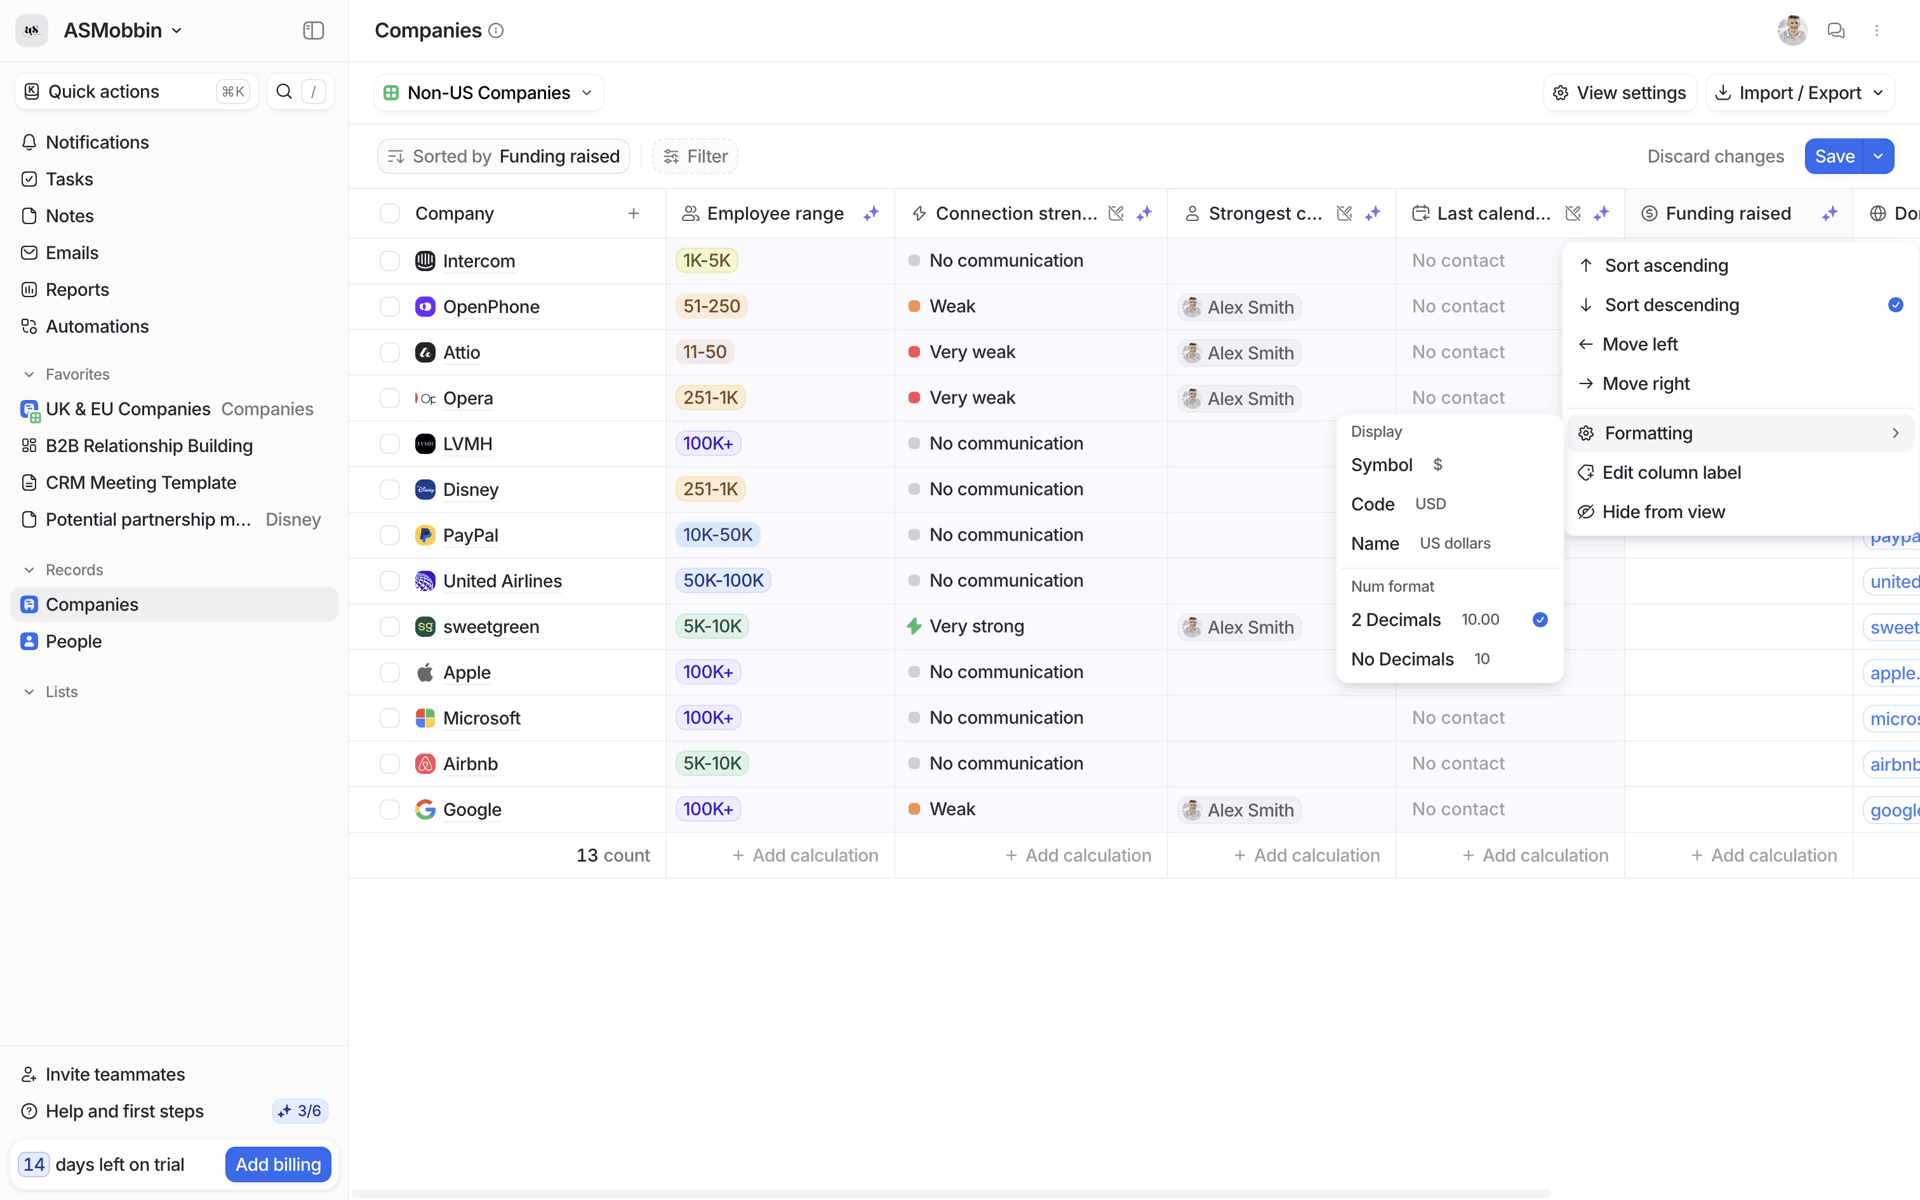Select the OpenPhone row checkbox
The width and height of the screenshot is (1920, 1200).
(390, 307)
